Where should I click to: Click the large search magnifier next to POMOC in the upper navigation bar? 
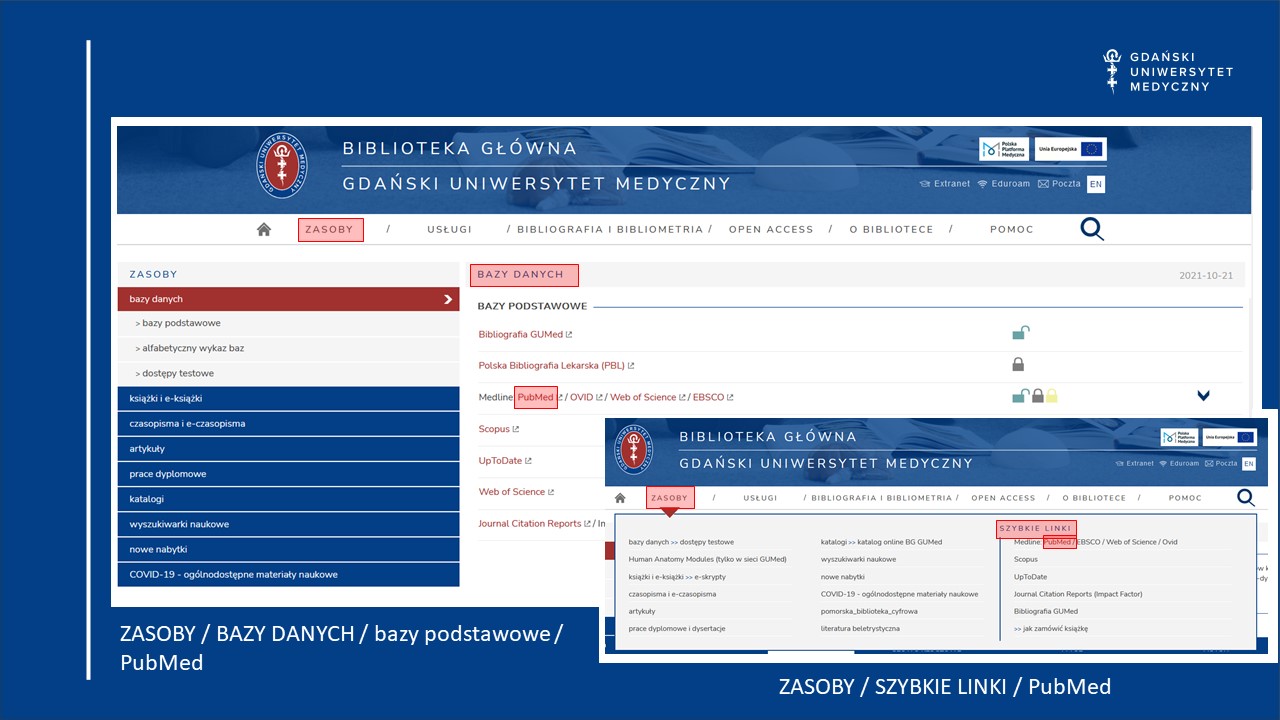[x=1092, y=229]
